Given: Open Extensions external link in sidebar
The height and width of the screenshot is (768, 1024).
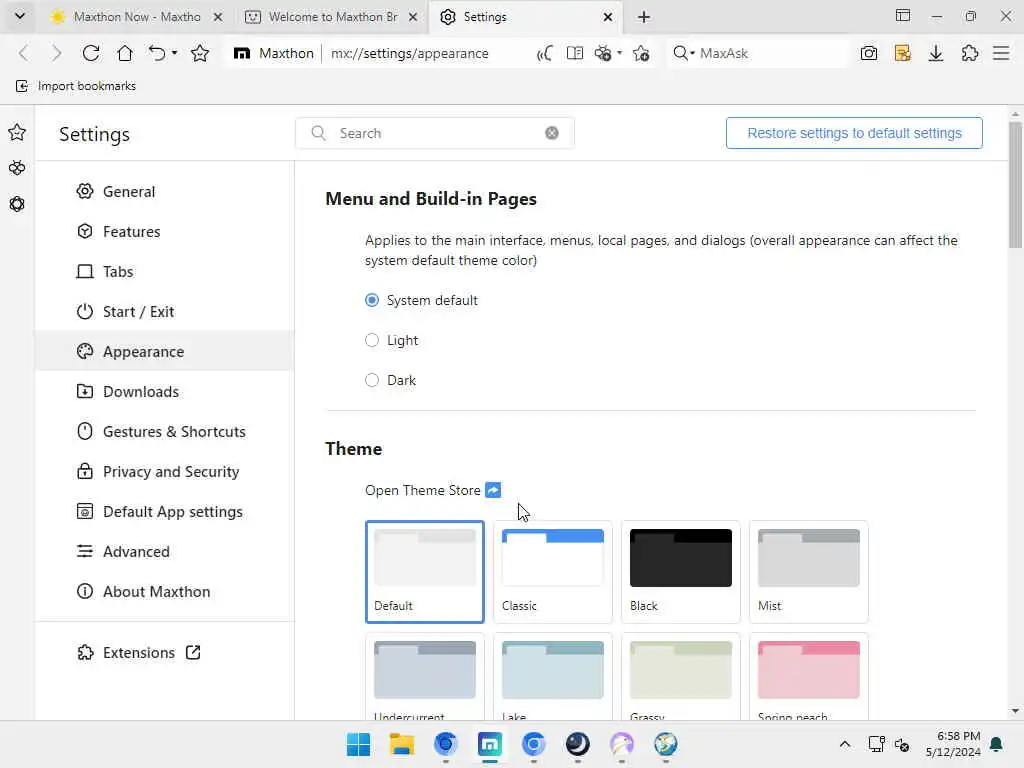Looking at the screenshot, I should click(x=164, y=652).
